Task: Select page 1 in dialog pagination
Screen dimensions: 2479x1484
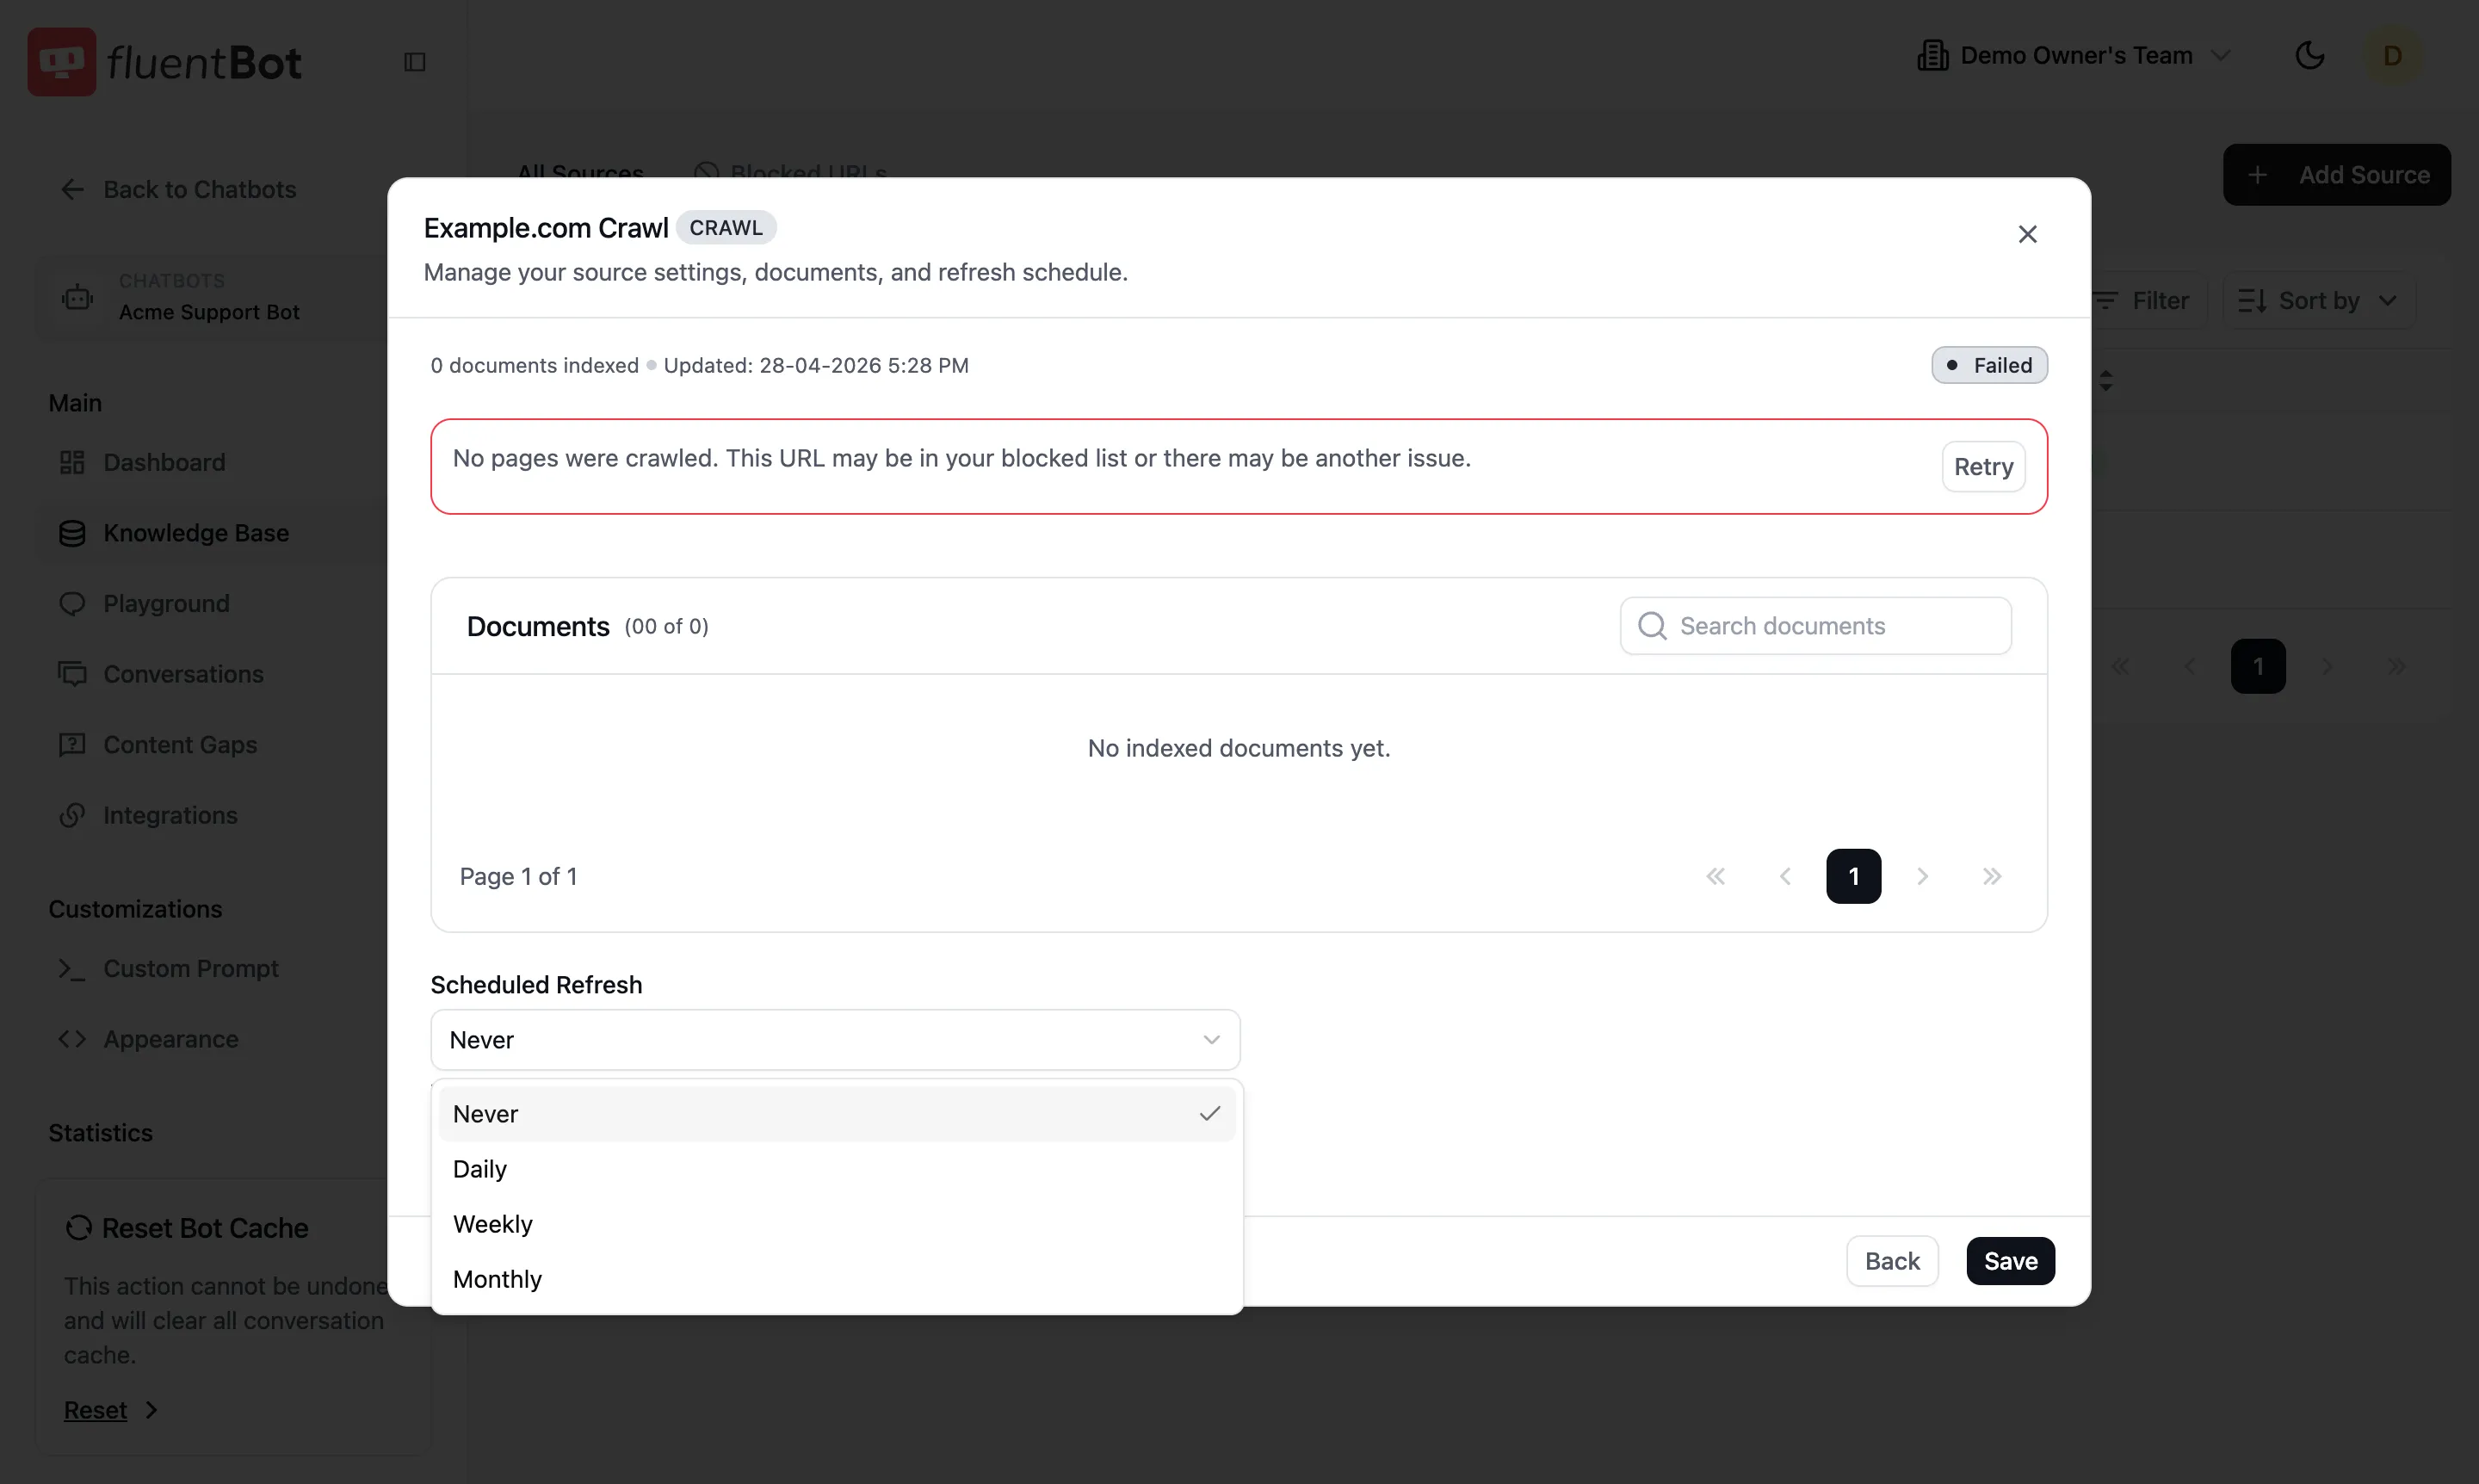Action: (x=1853, y=876)
